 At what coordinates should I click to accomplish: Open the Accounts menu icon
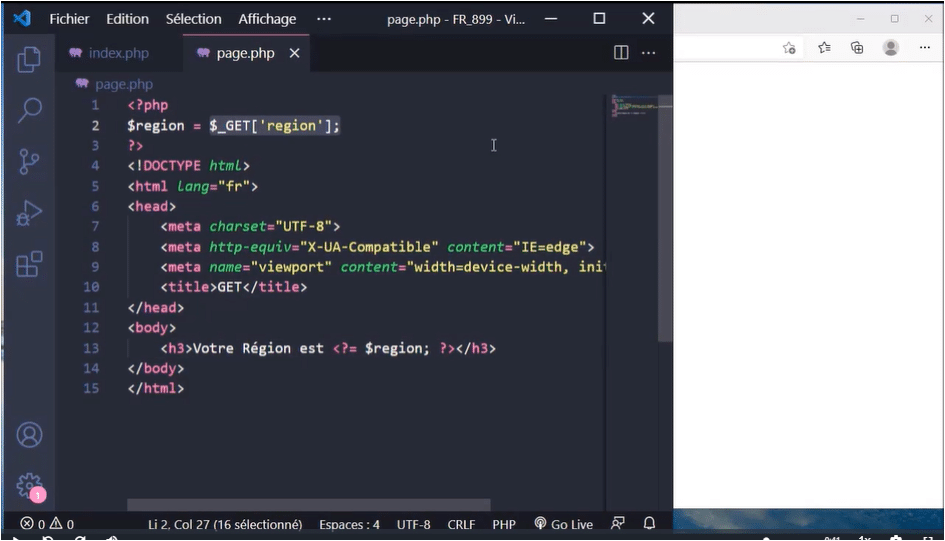tap(29, 434)
